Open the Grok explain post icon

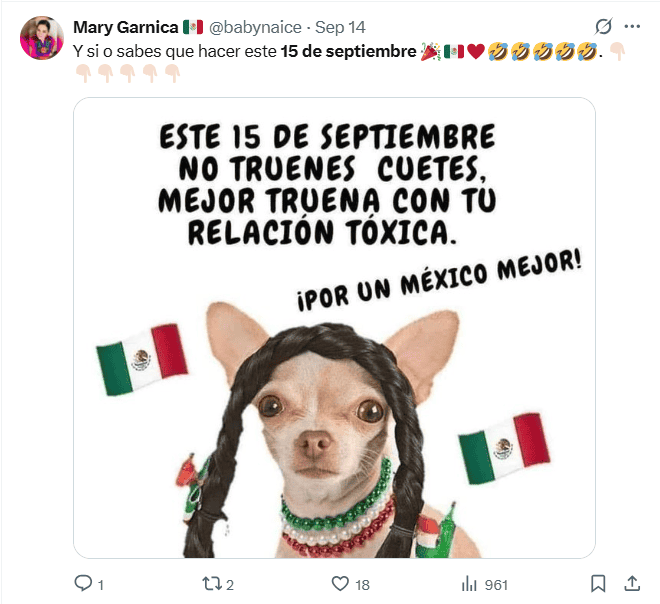[603, 27]
